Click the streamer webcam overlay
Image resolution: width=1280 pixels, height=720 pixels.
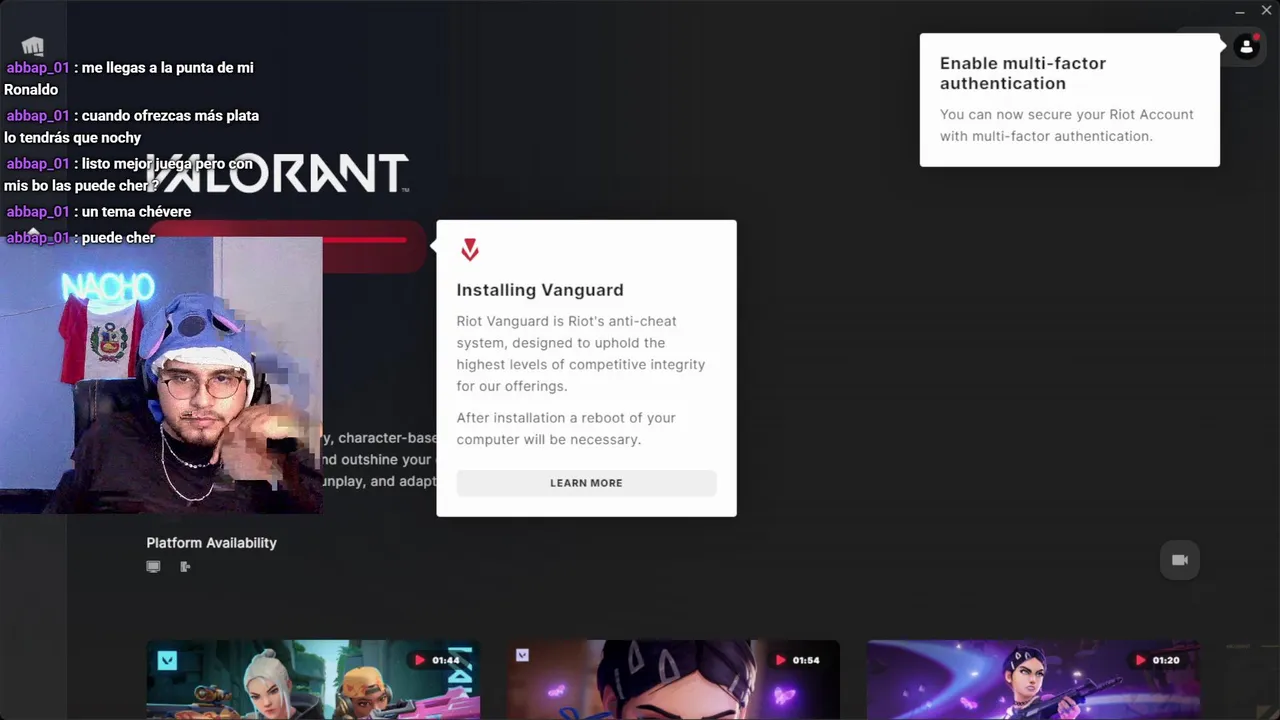161,375
